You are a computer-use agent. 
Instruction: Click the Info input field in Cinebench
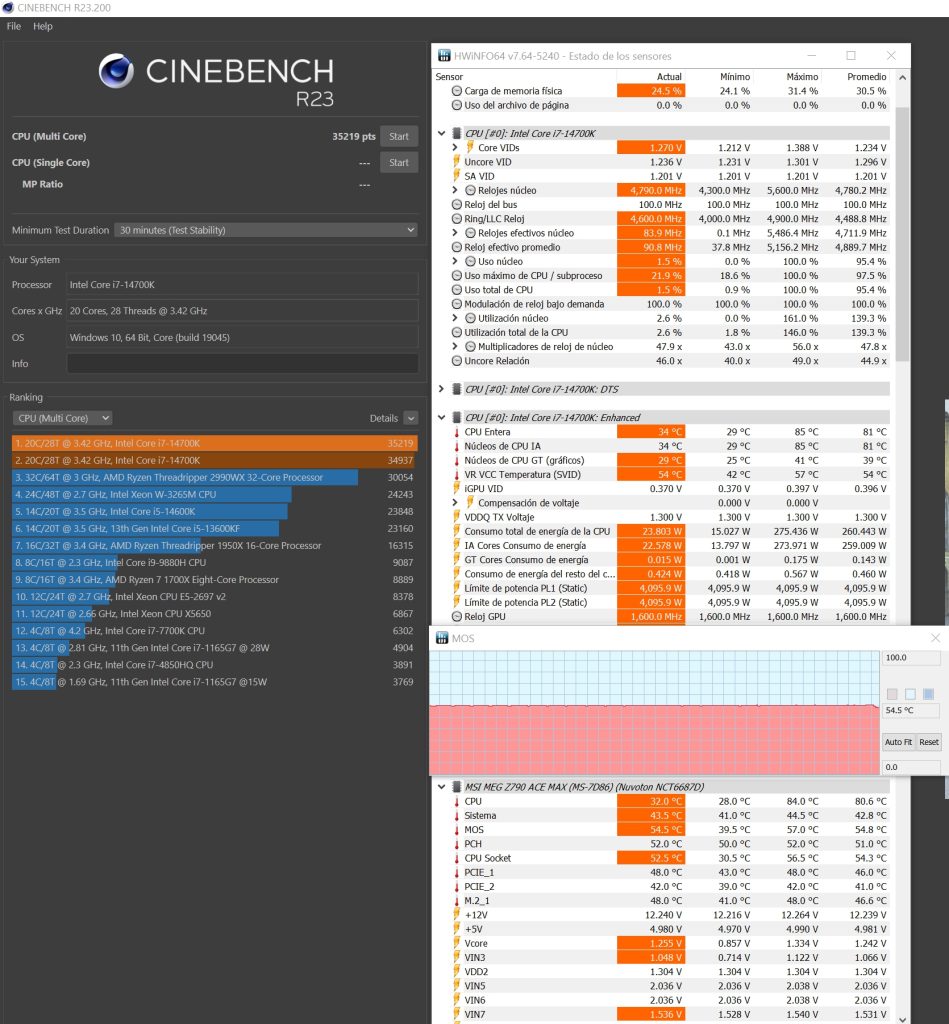coord(242,364)
